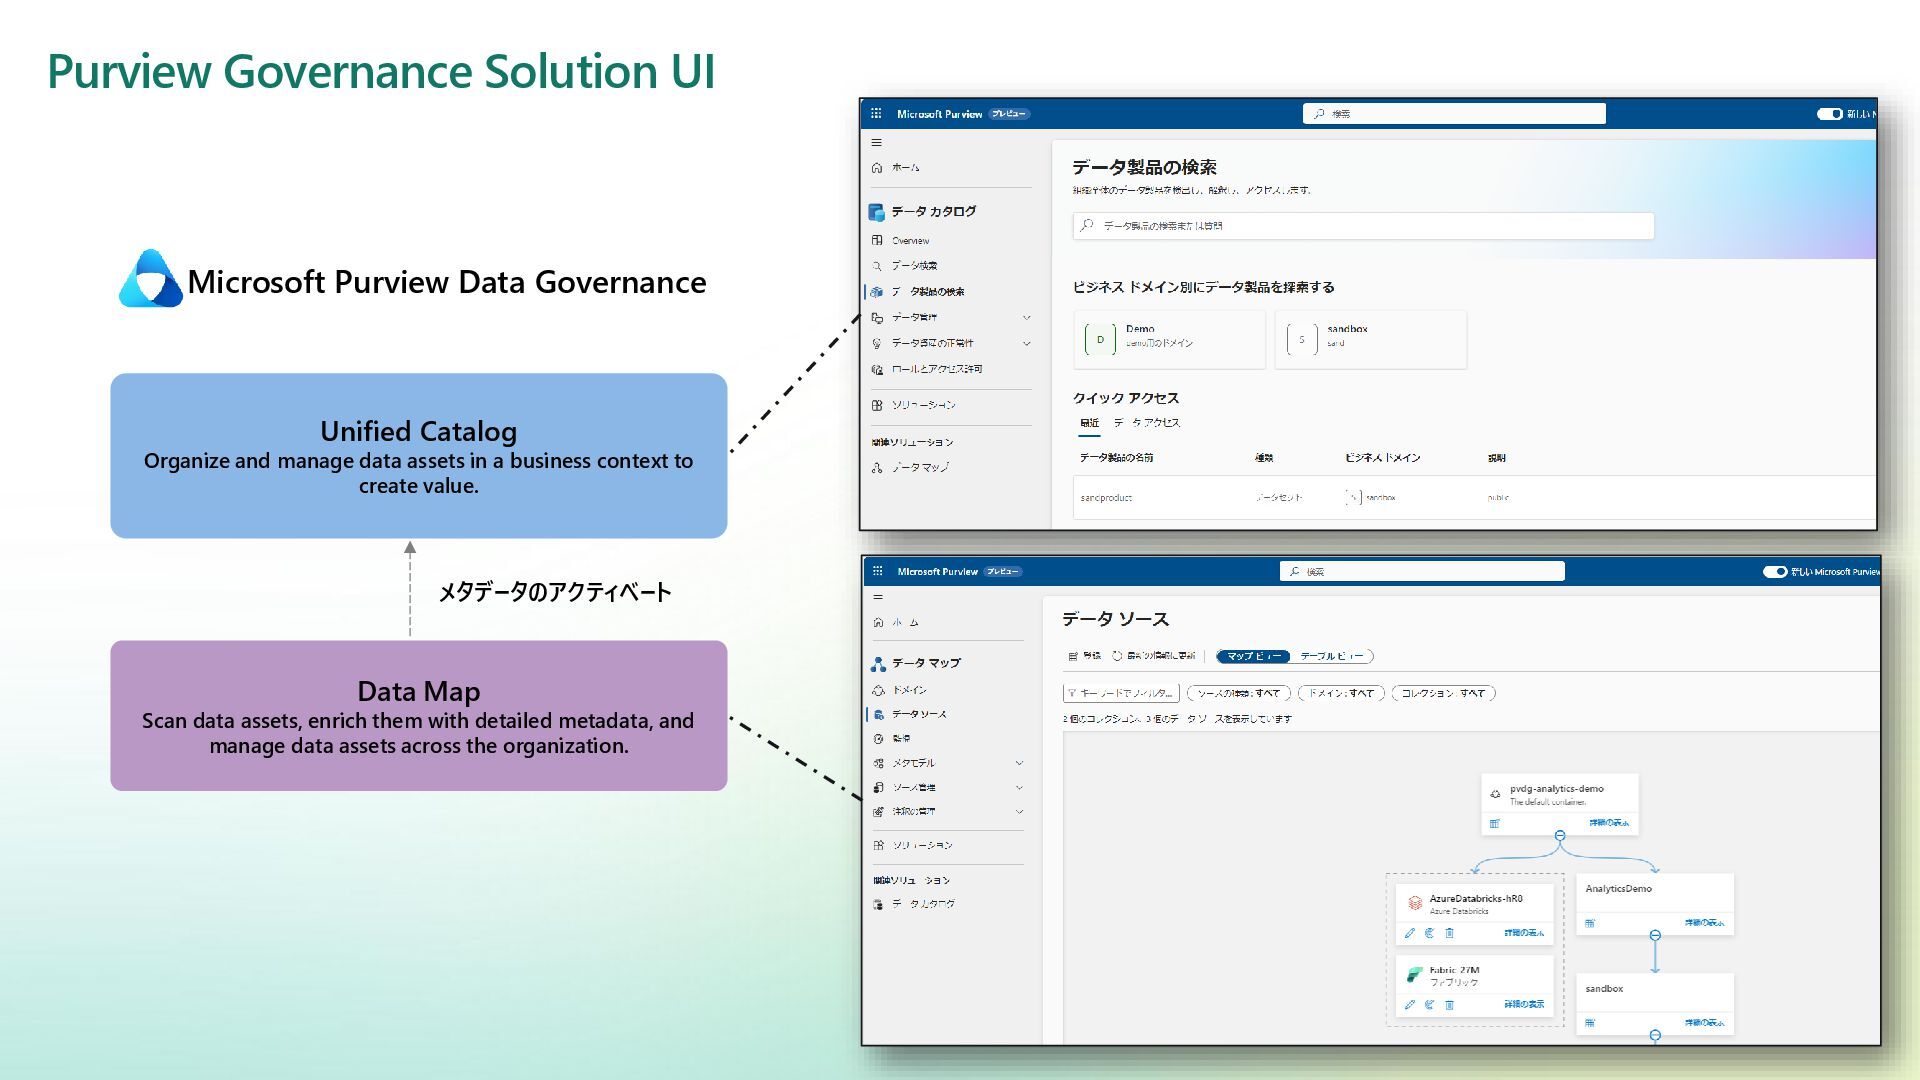Click details link on sandbox collection card
The height and width of the screenshot is (1080, 1920).
1703,1022
